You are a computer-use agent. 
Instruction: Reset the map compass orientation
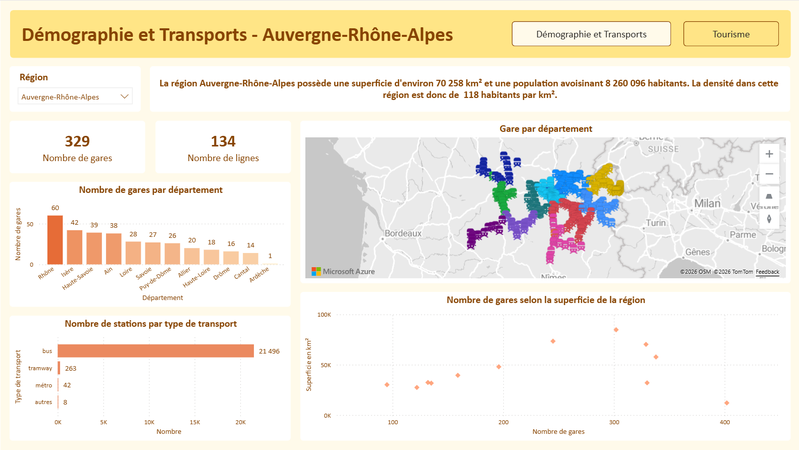pyautogui.click(x=768, y=218)
